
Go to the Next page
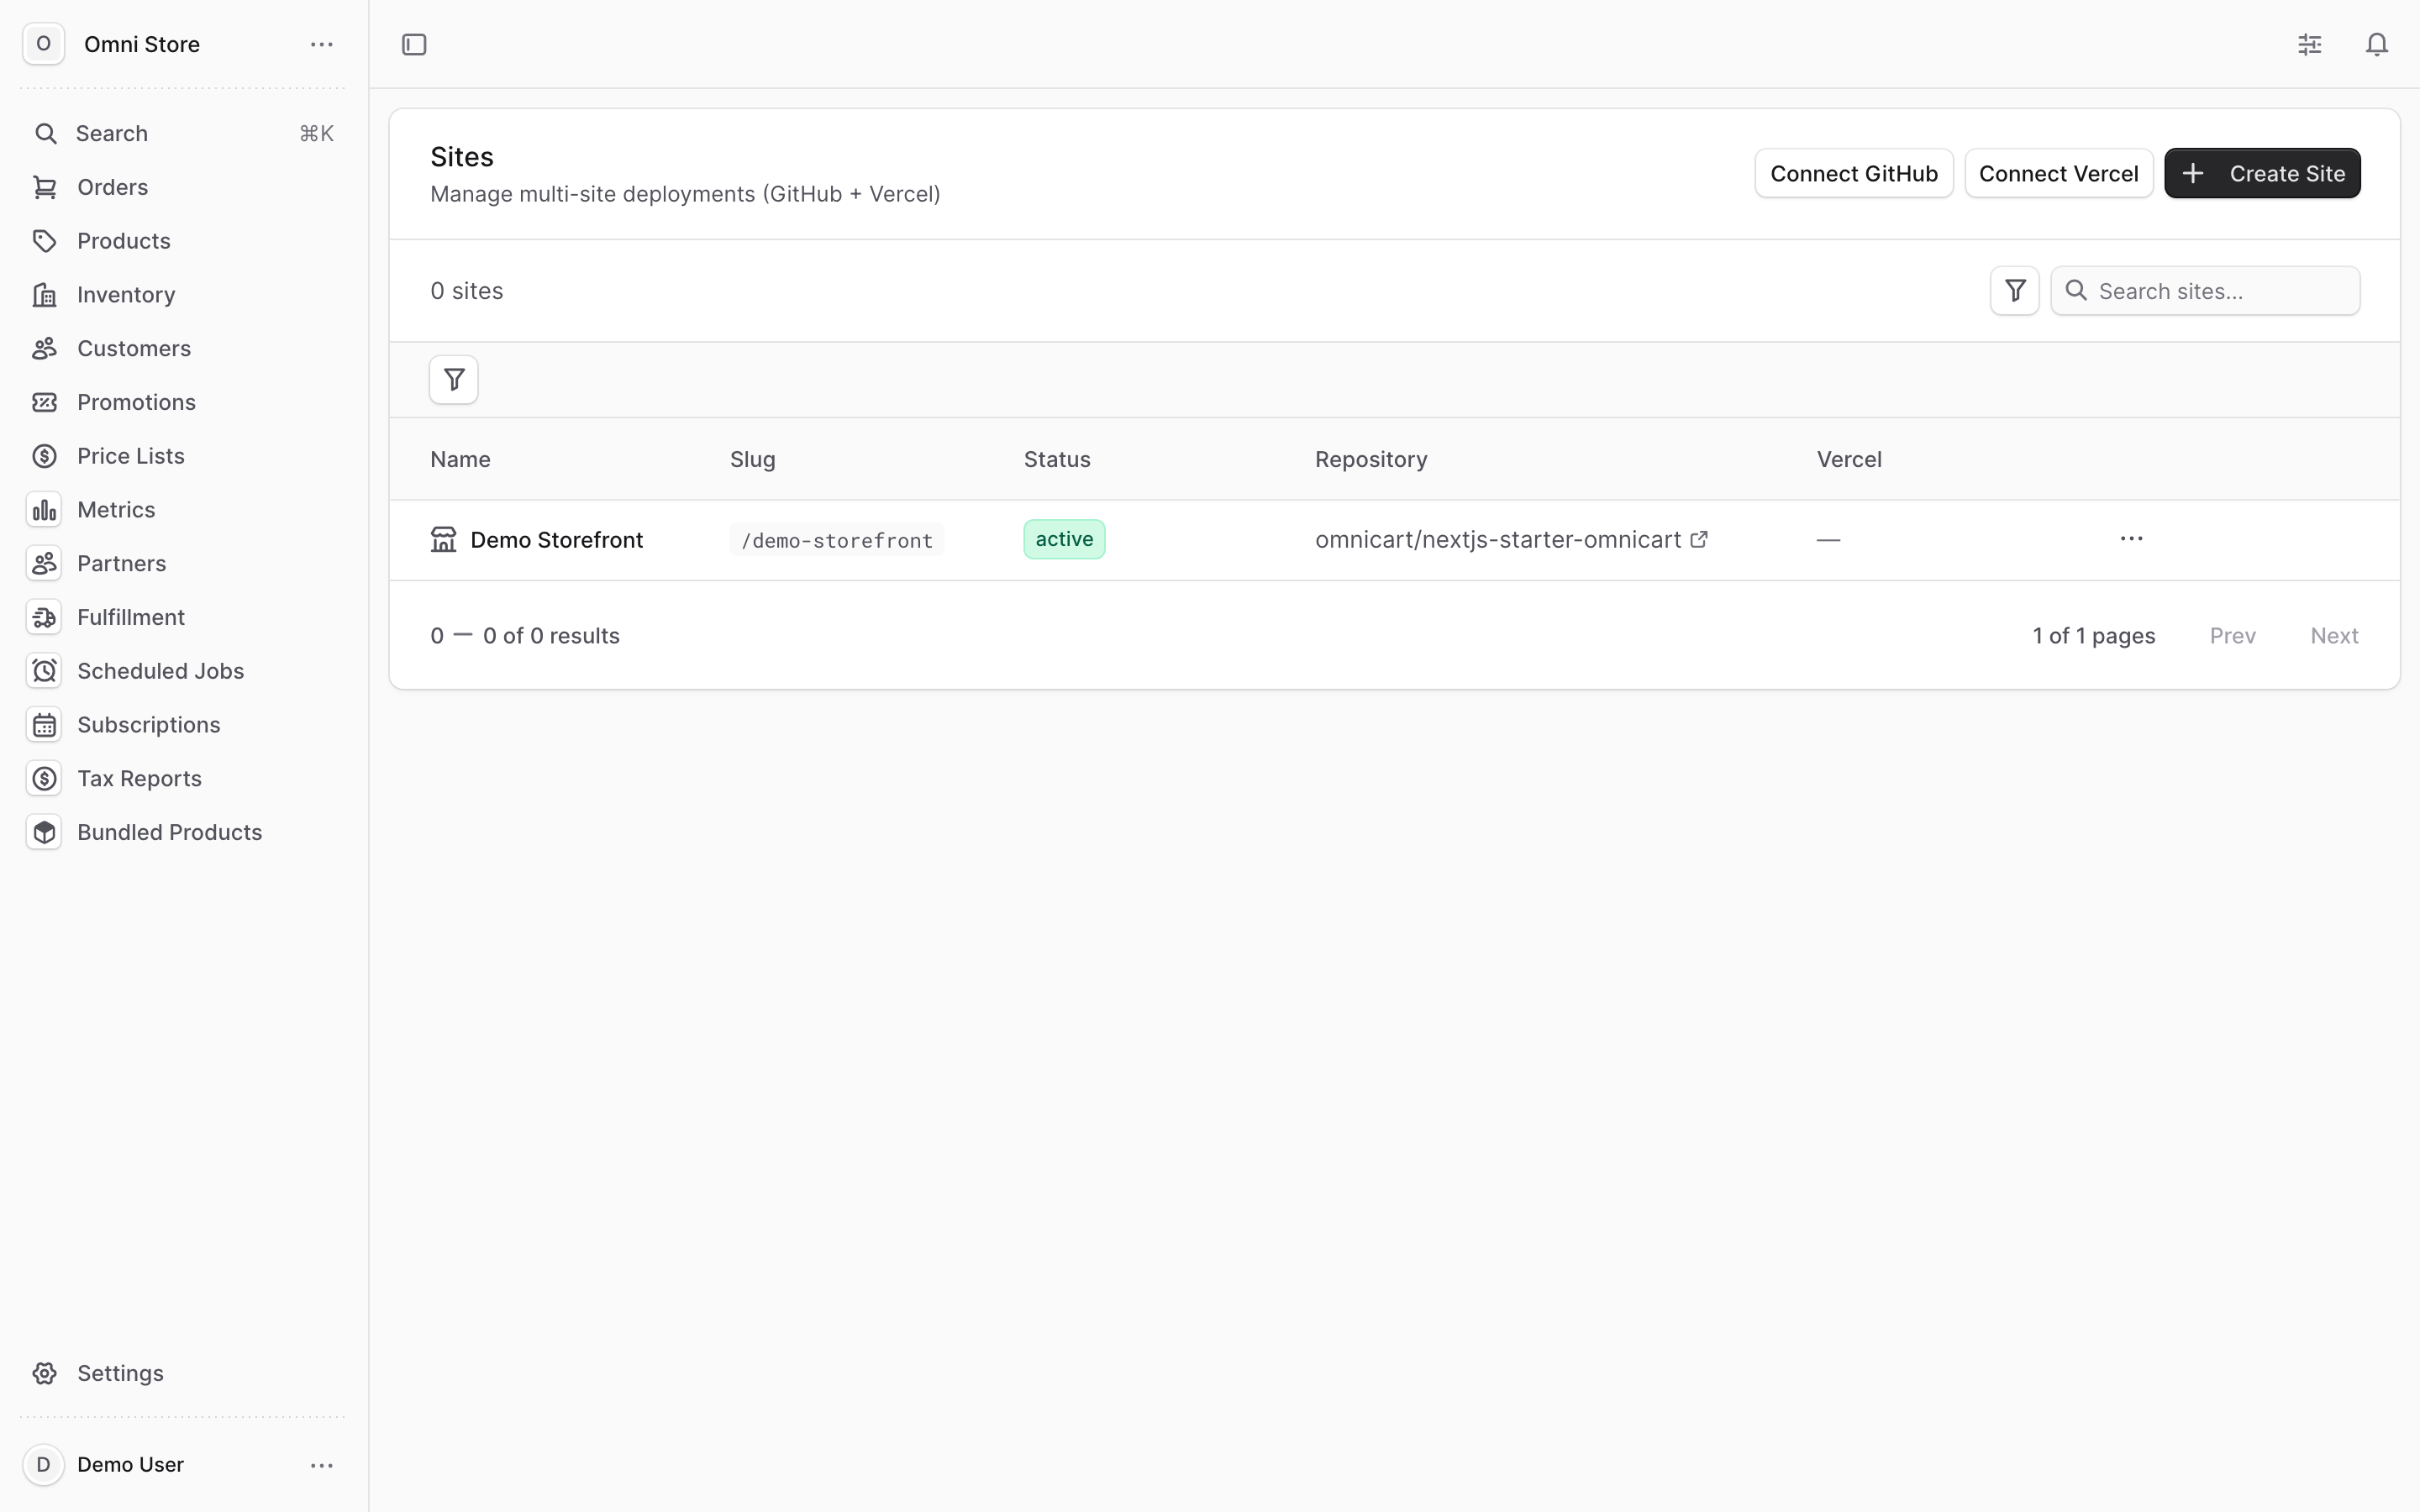point(2334,636)
